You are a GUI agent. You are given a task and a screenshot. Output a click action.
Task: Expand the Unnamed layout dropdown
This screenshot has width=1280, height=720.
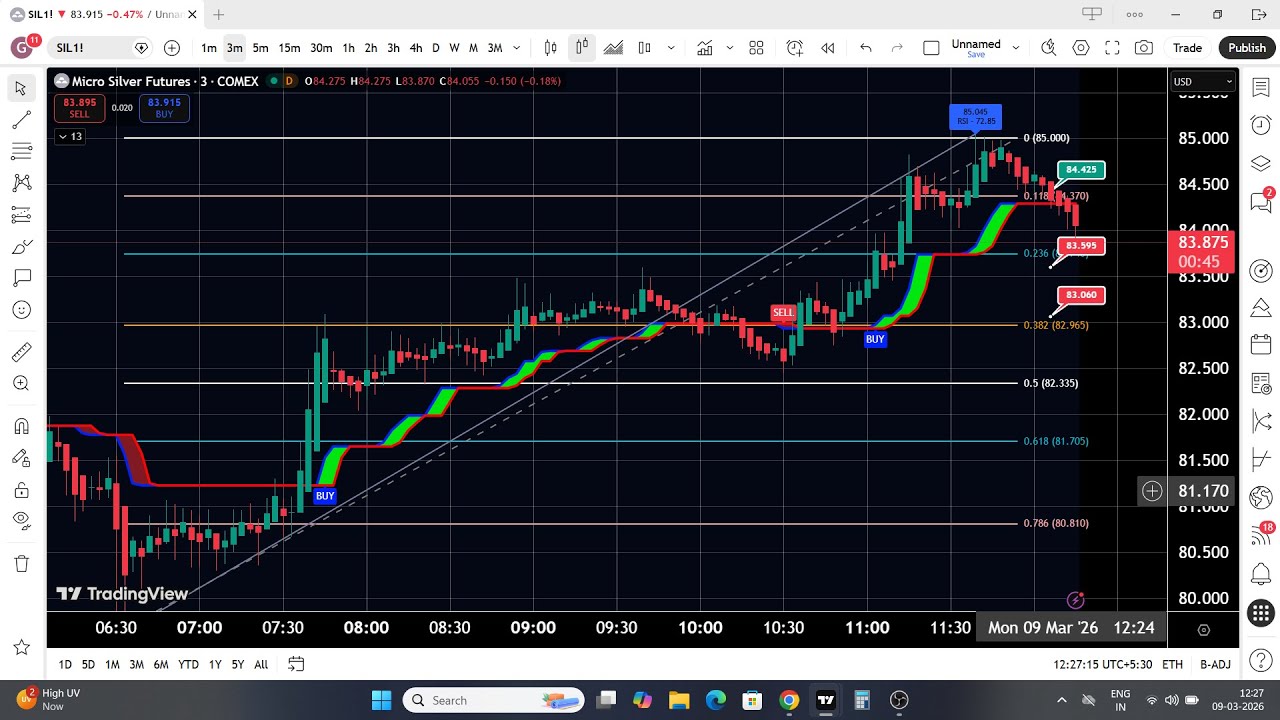pos(1016,48)
